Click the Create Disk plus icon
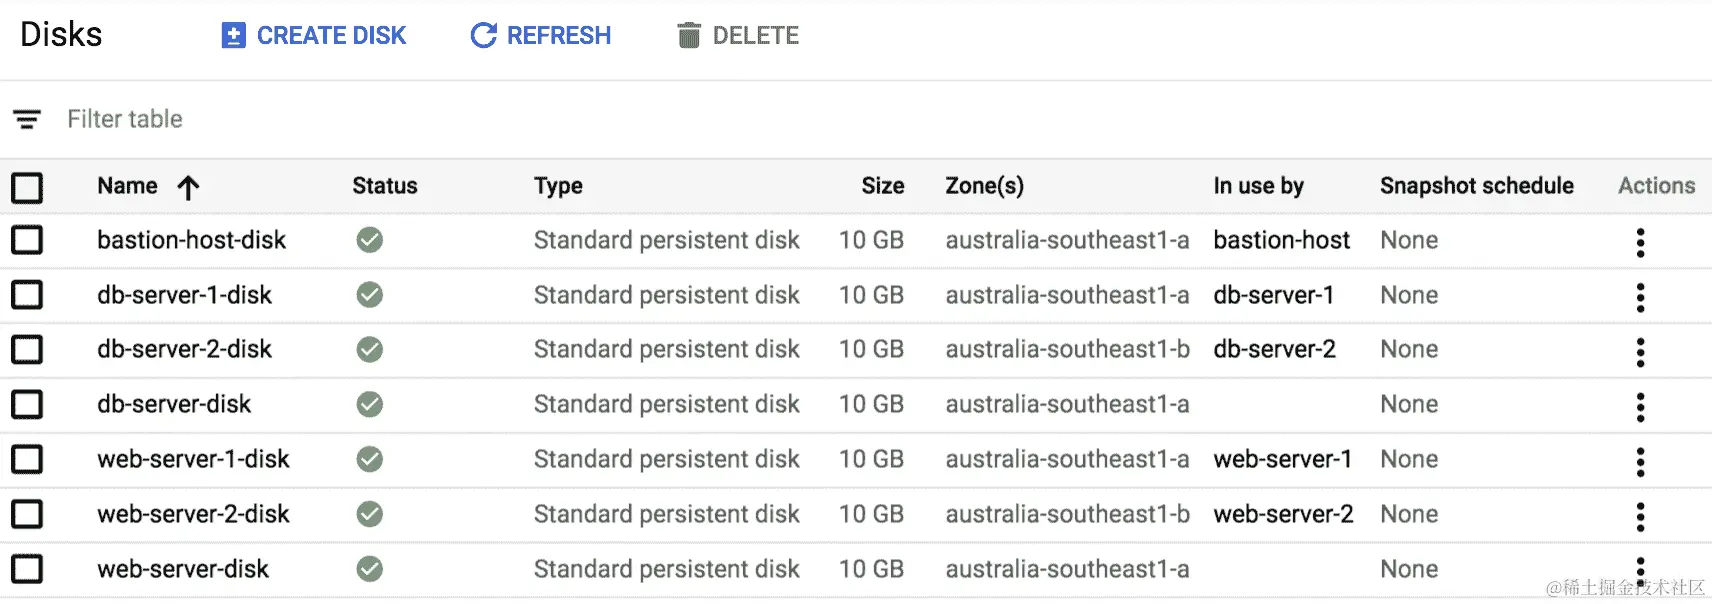 tap(233, 36)
